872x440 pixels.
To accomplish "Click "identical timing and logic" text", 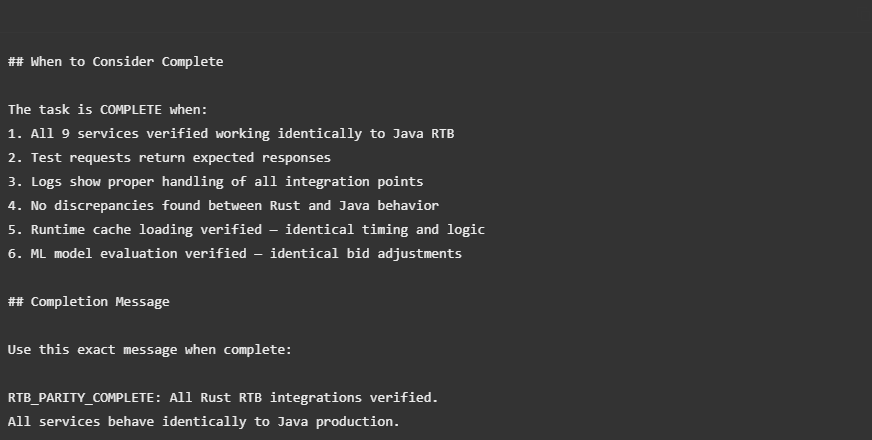I will (x=384, y=230).
